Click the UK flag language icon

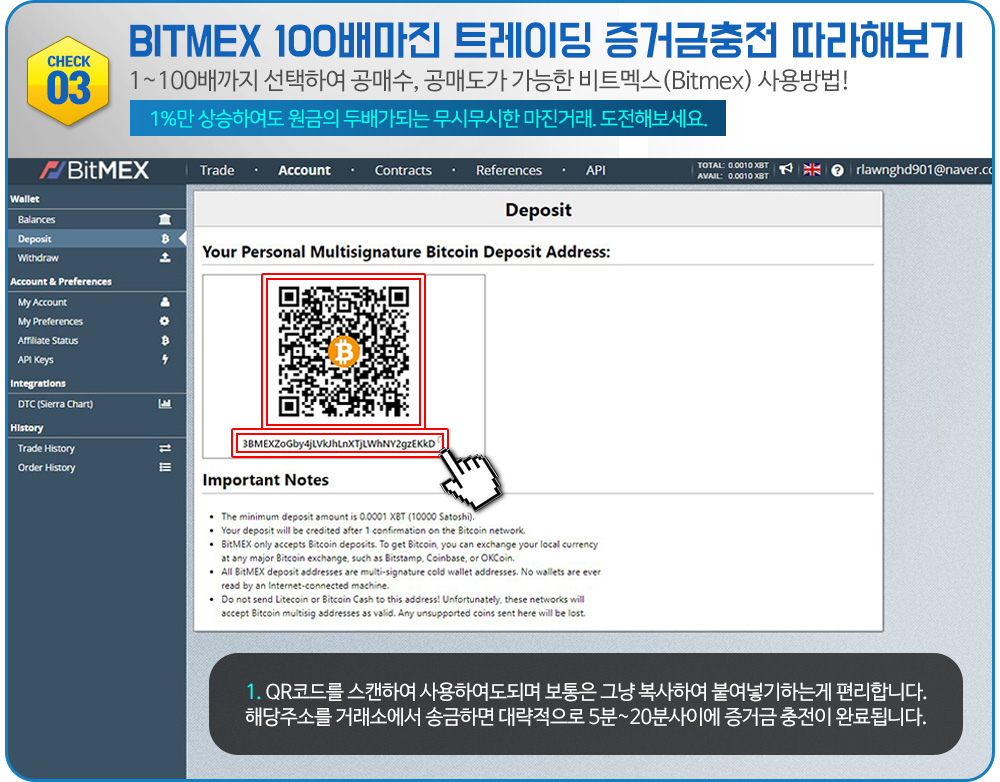(x=812, y=169)
